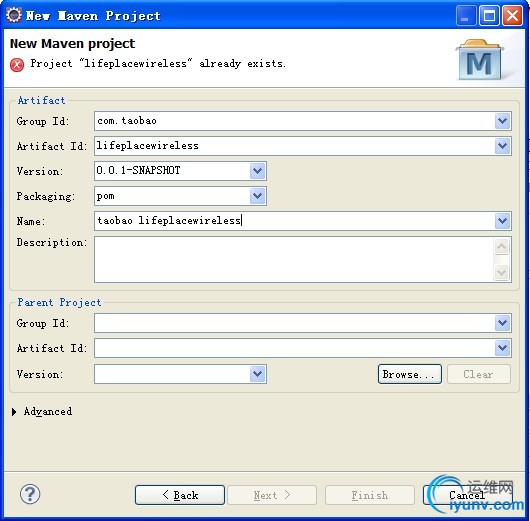The image size is (530, 521).
Task: Open the Name field dropdown arrow
Action: click(503, 221)
